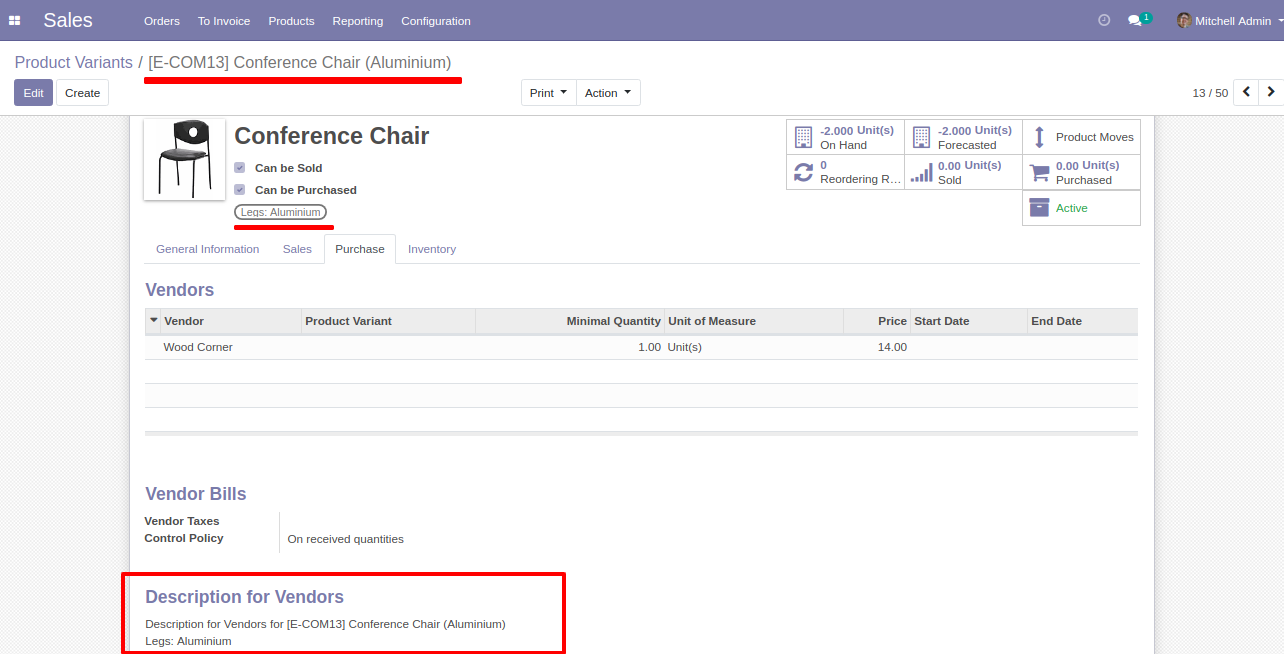Open the conversations chat icon

pos(1134,20)
